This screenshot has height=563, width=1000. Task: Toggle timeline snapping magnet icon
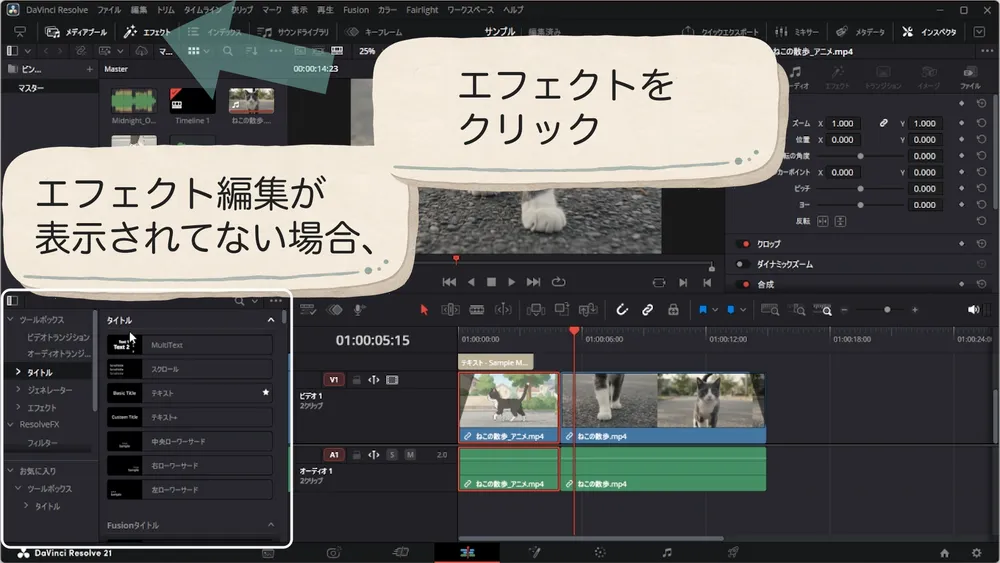(622, 310)
